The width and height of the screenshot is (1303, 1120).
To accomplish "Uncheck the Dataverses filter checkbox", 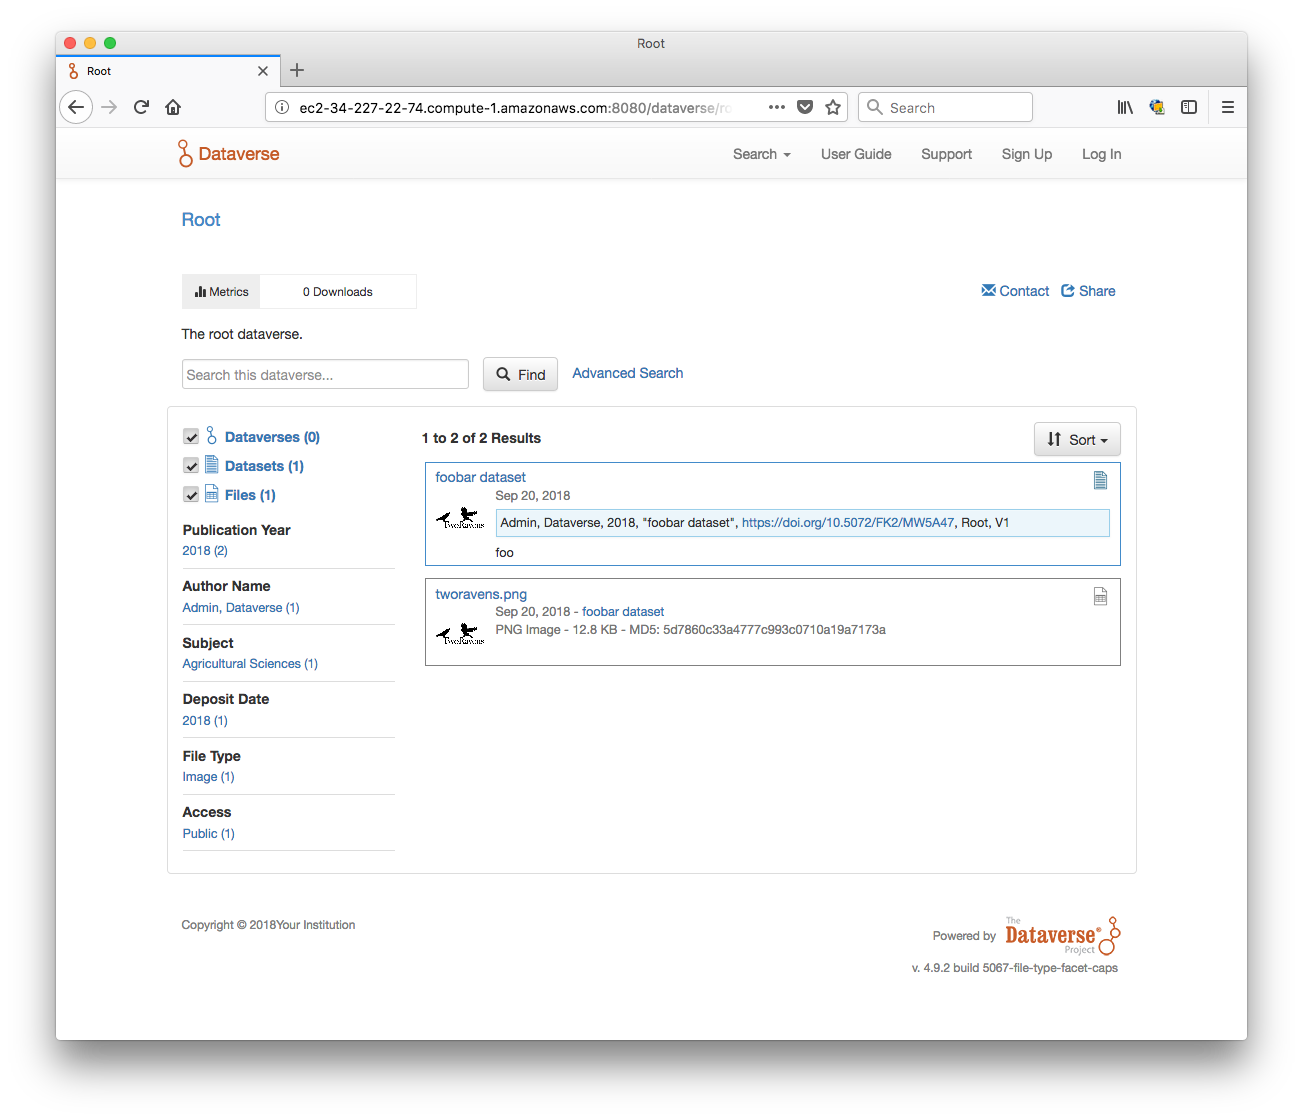I will [191, 437].
